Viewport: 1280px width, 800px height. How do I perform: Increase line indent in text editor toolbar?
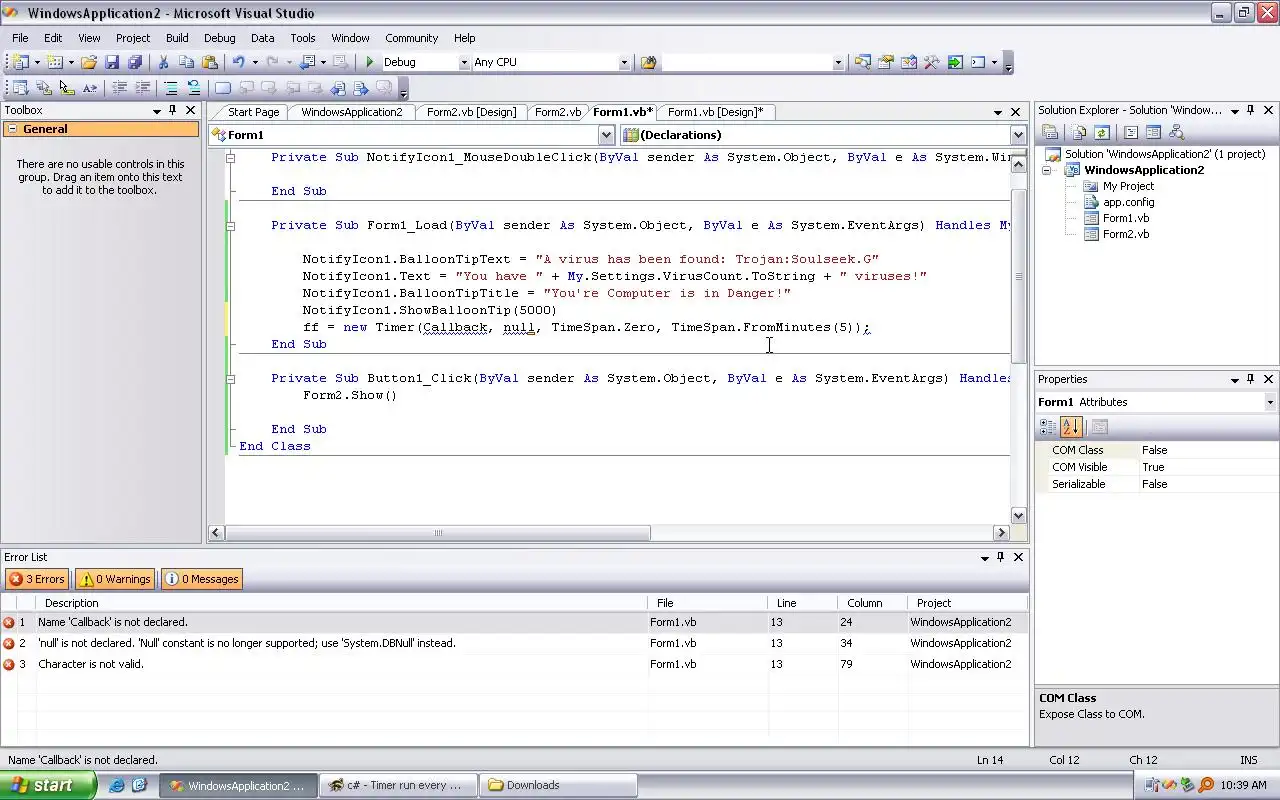pyautogui.click(x=142, y=88)
